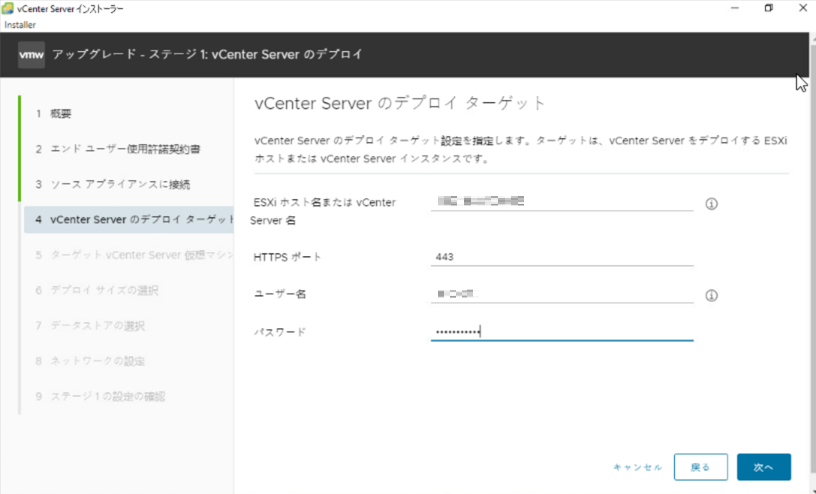Click the パスワード input field
Screen dimensions: 816x494
pos(561,331)
